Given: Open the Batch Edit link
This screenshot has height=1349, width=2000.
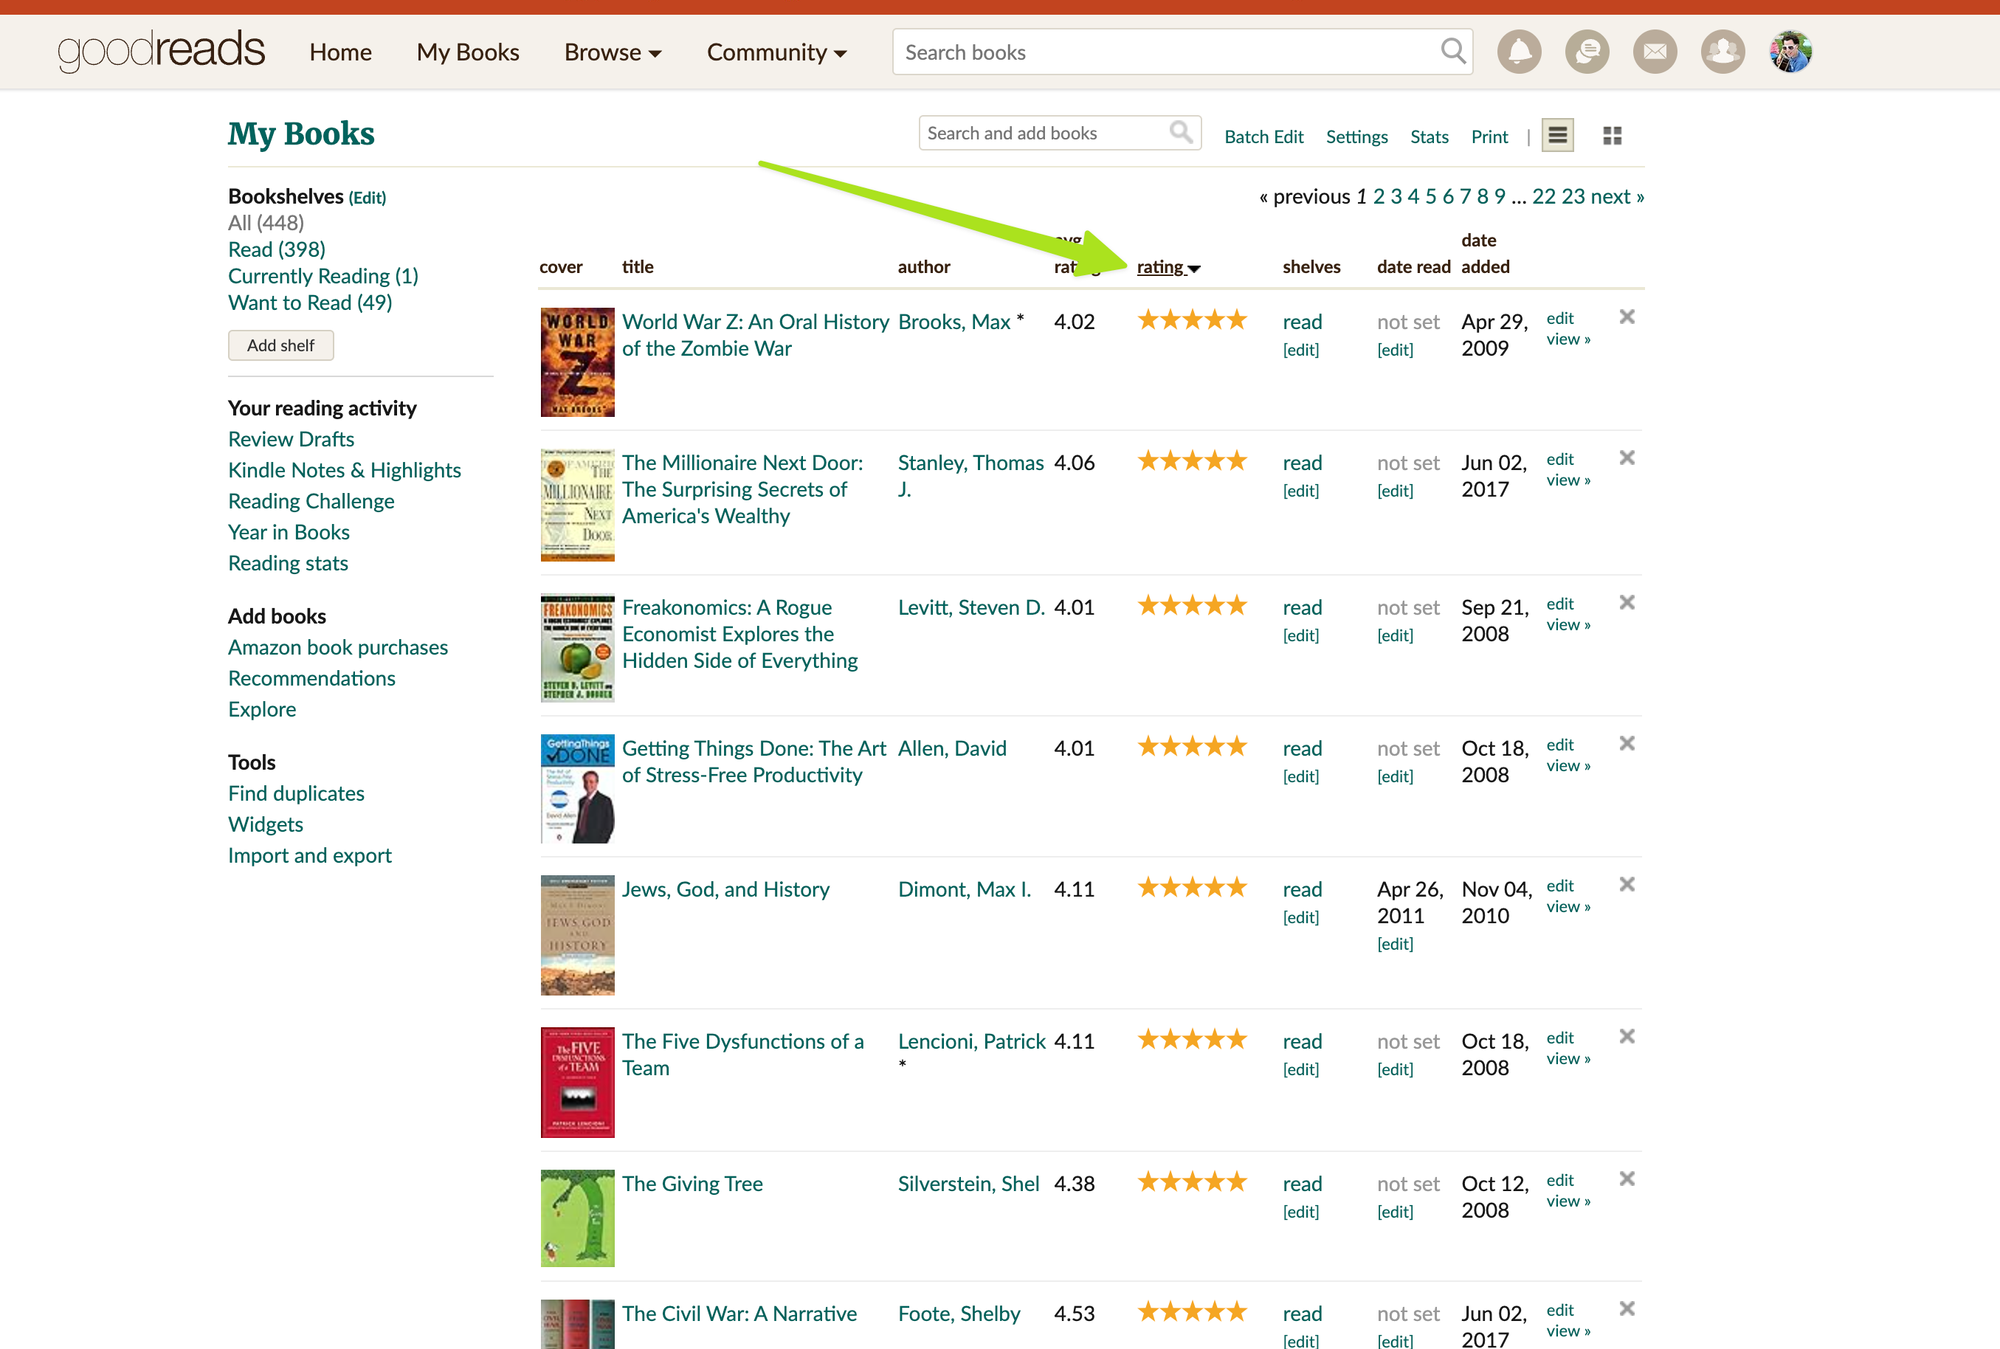Looking at the screenshot, I should point(1263,137).
